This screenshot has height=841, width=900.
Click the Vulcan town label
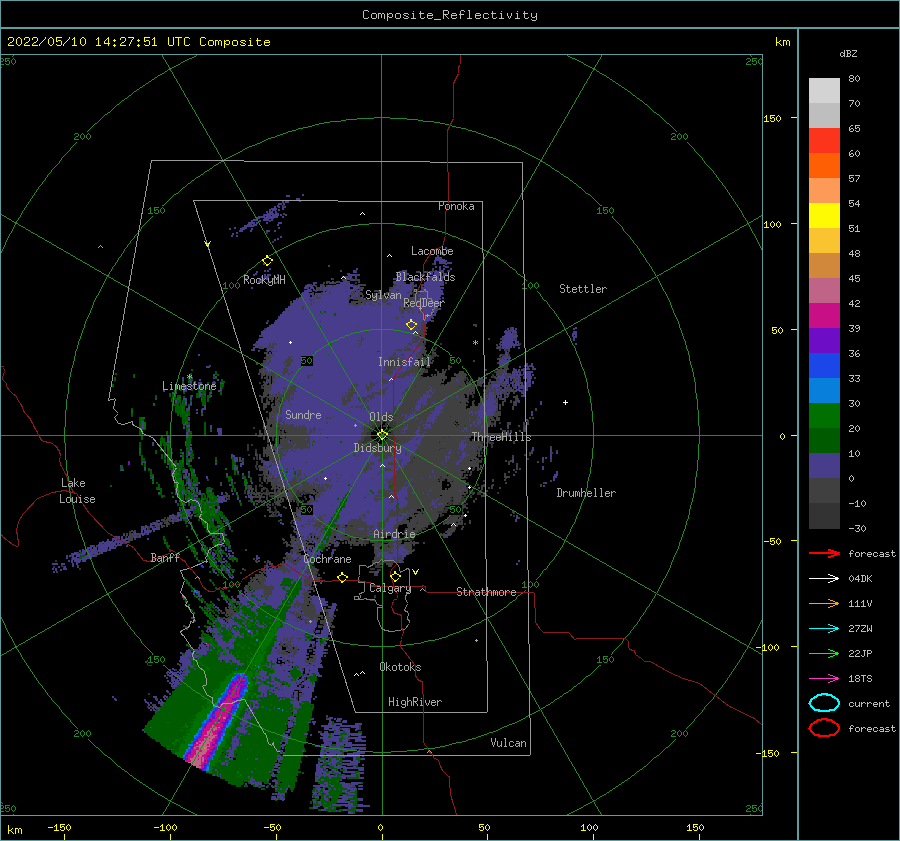coord(509,743)
